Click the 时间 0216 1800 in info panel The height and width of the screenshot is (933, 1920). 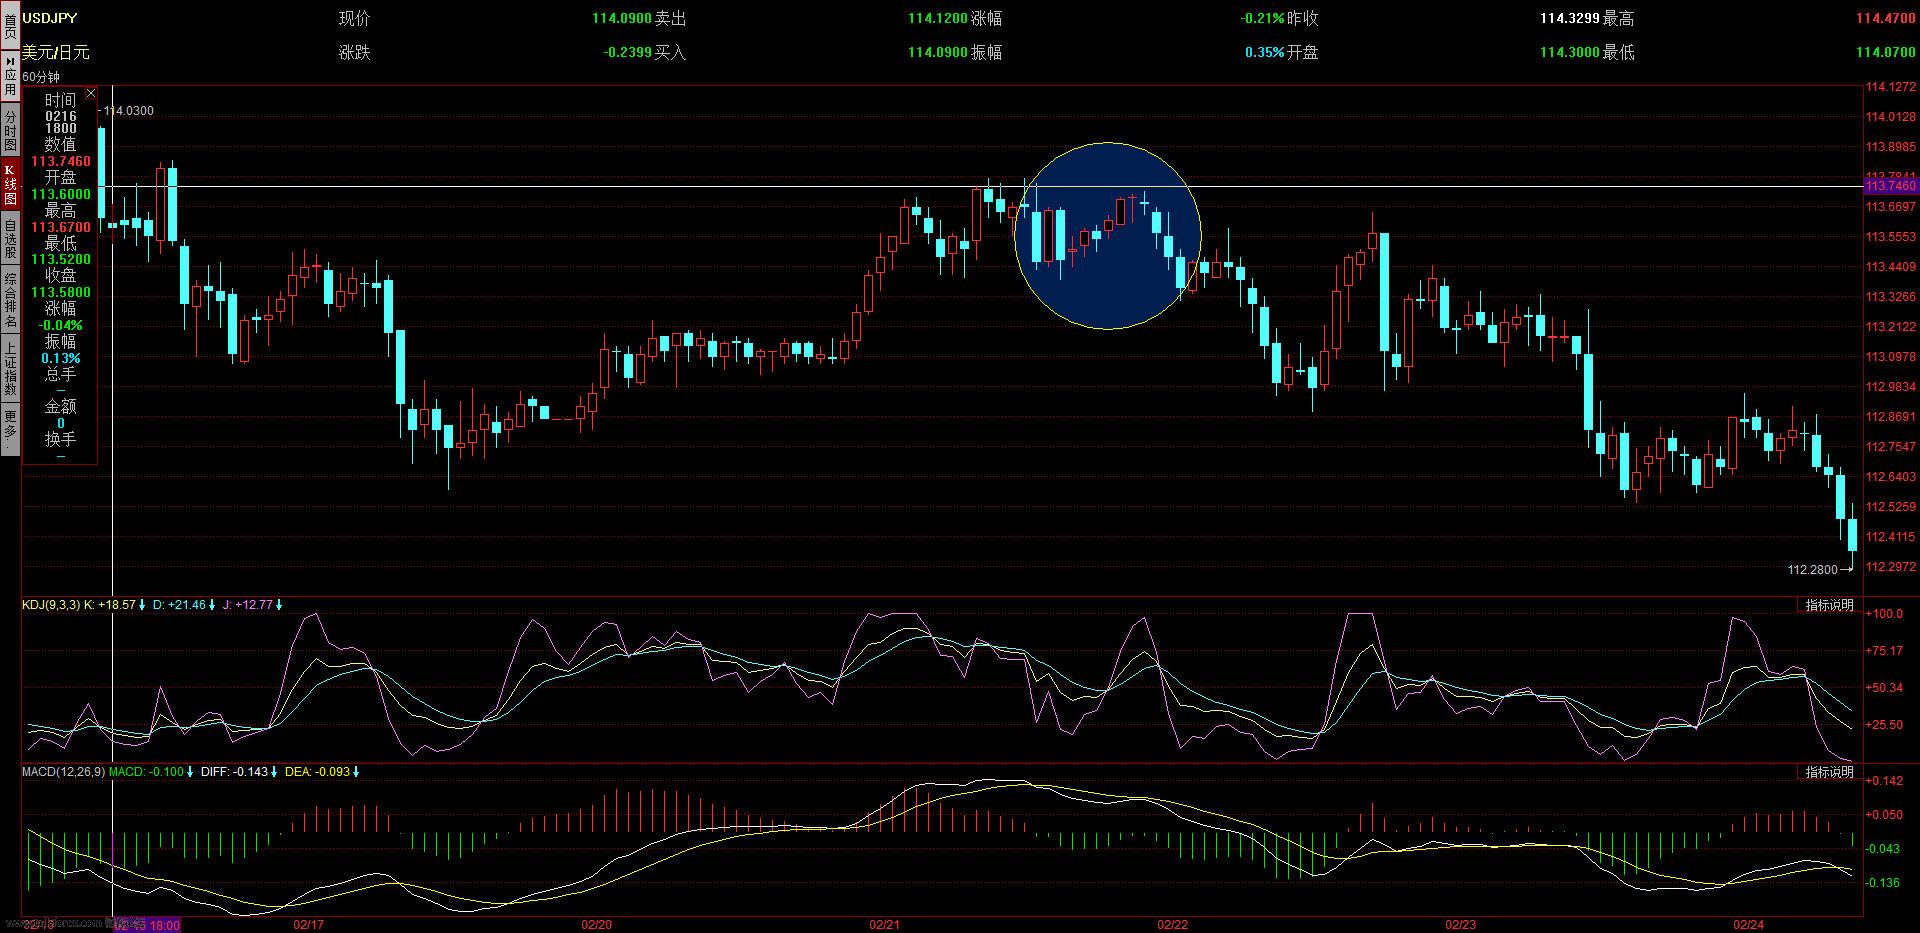[x=60, y=122]
